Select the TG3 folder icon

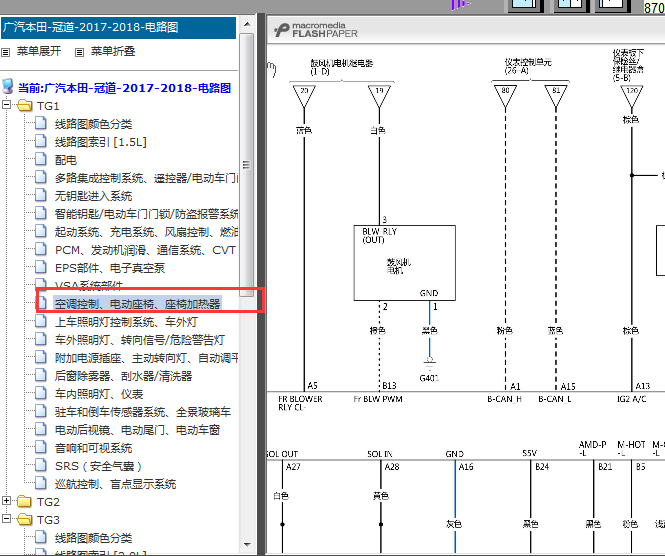25,520
